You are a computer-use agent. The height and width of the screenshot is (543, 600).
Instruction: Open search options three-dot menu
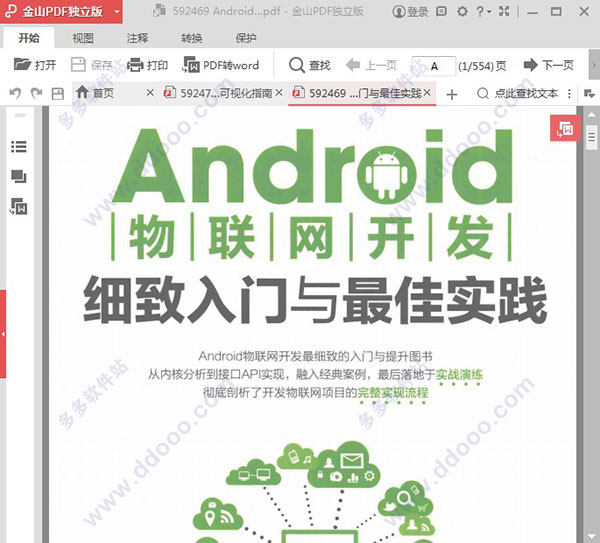click(x=569, y=93)
